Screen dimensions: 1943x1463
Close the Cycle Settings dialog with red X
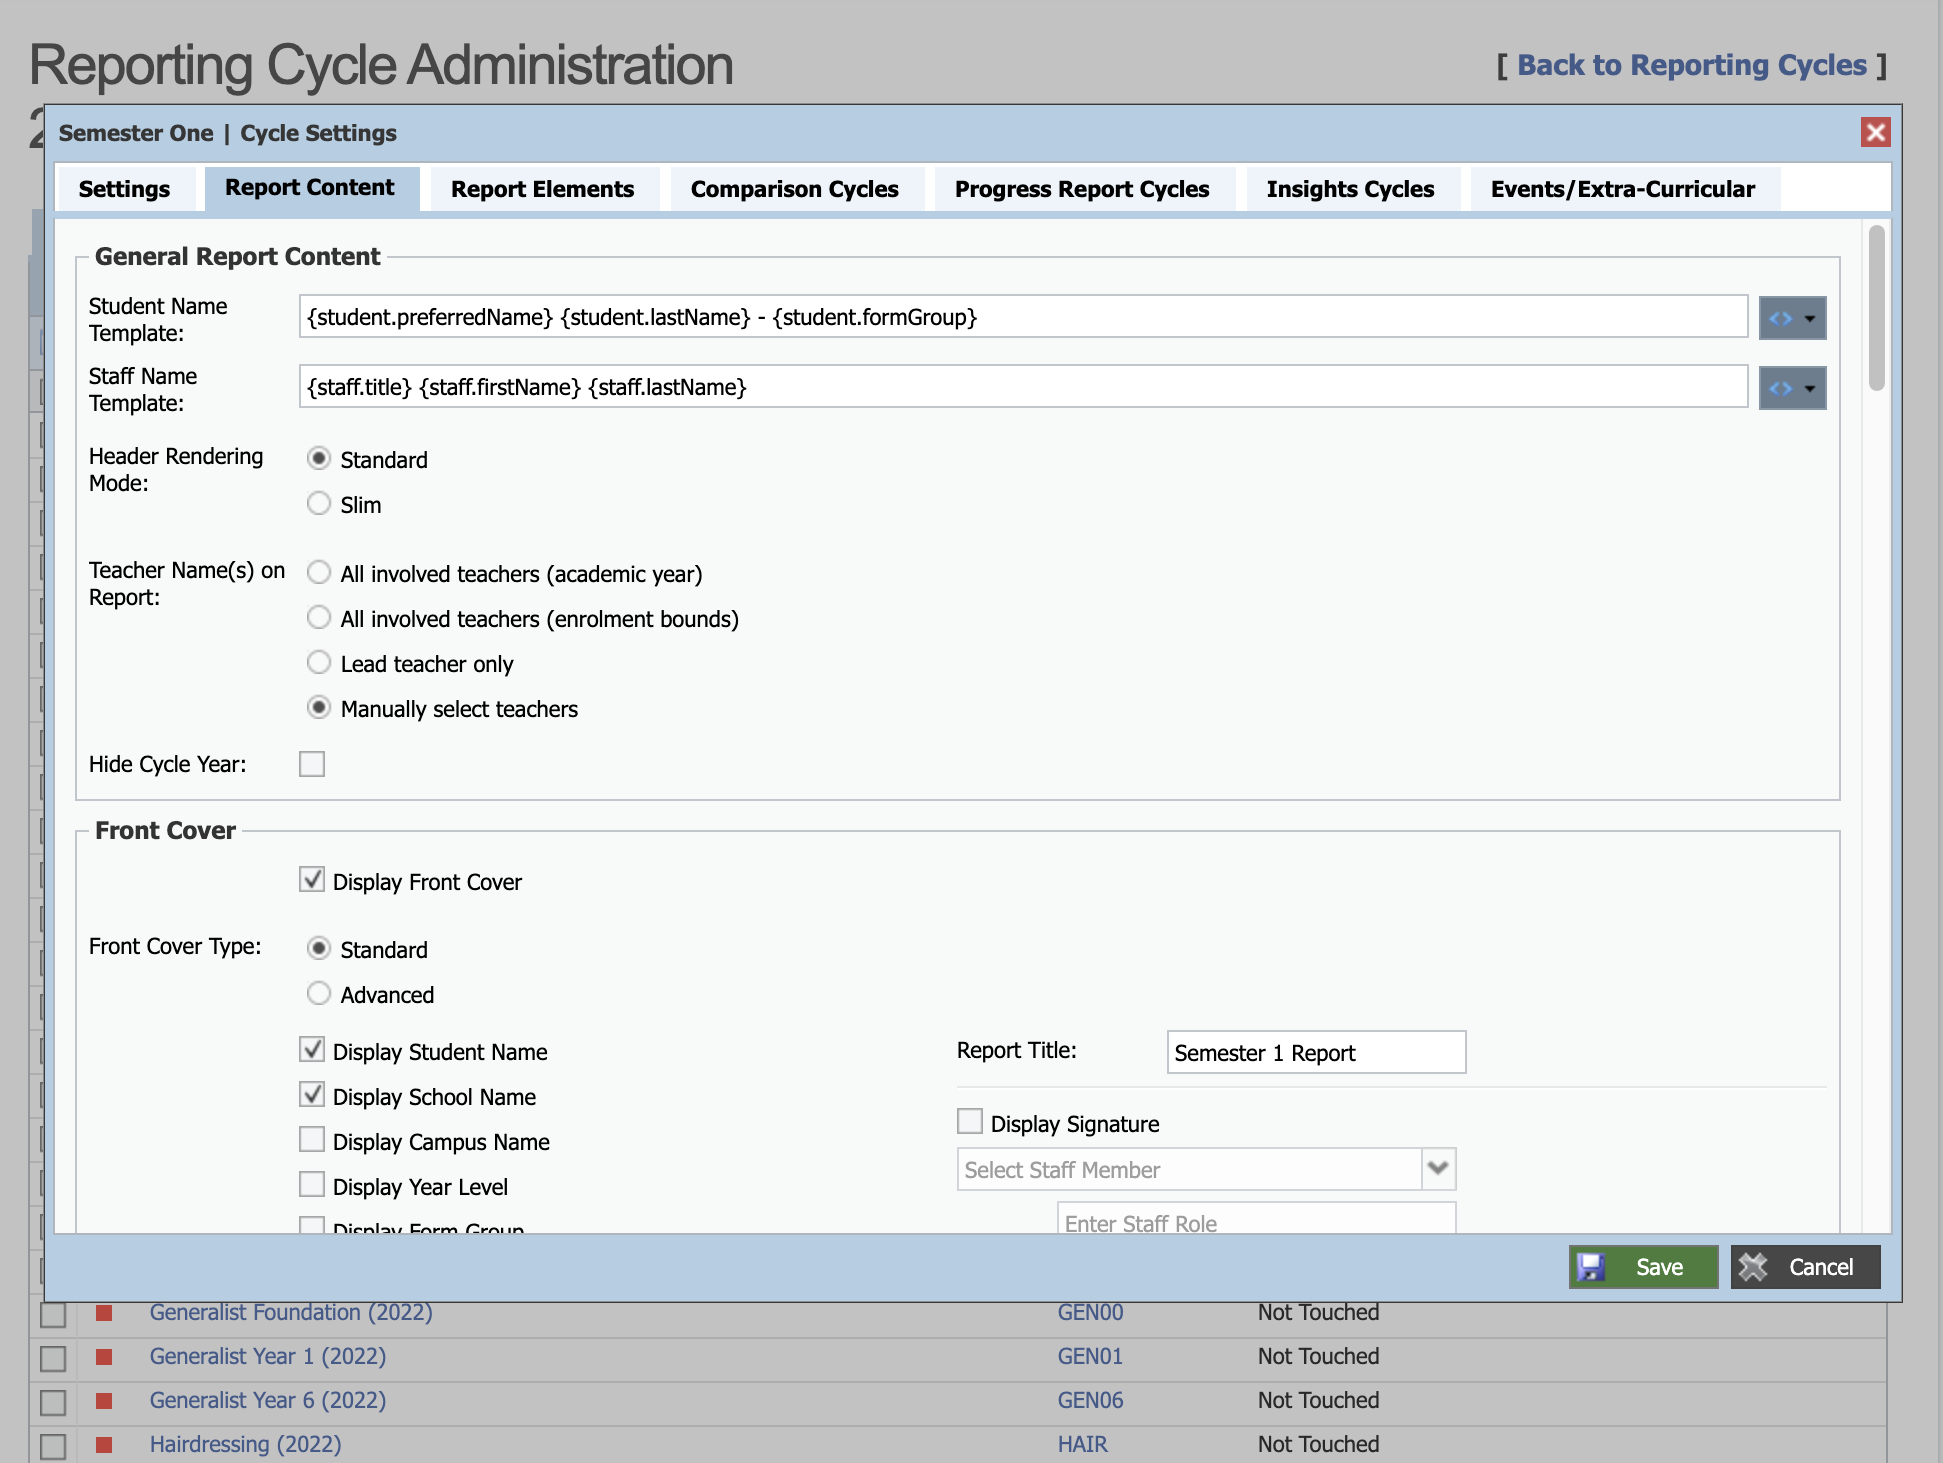click(x=1875, y=133)
